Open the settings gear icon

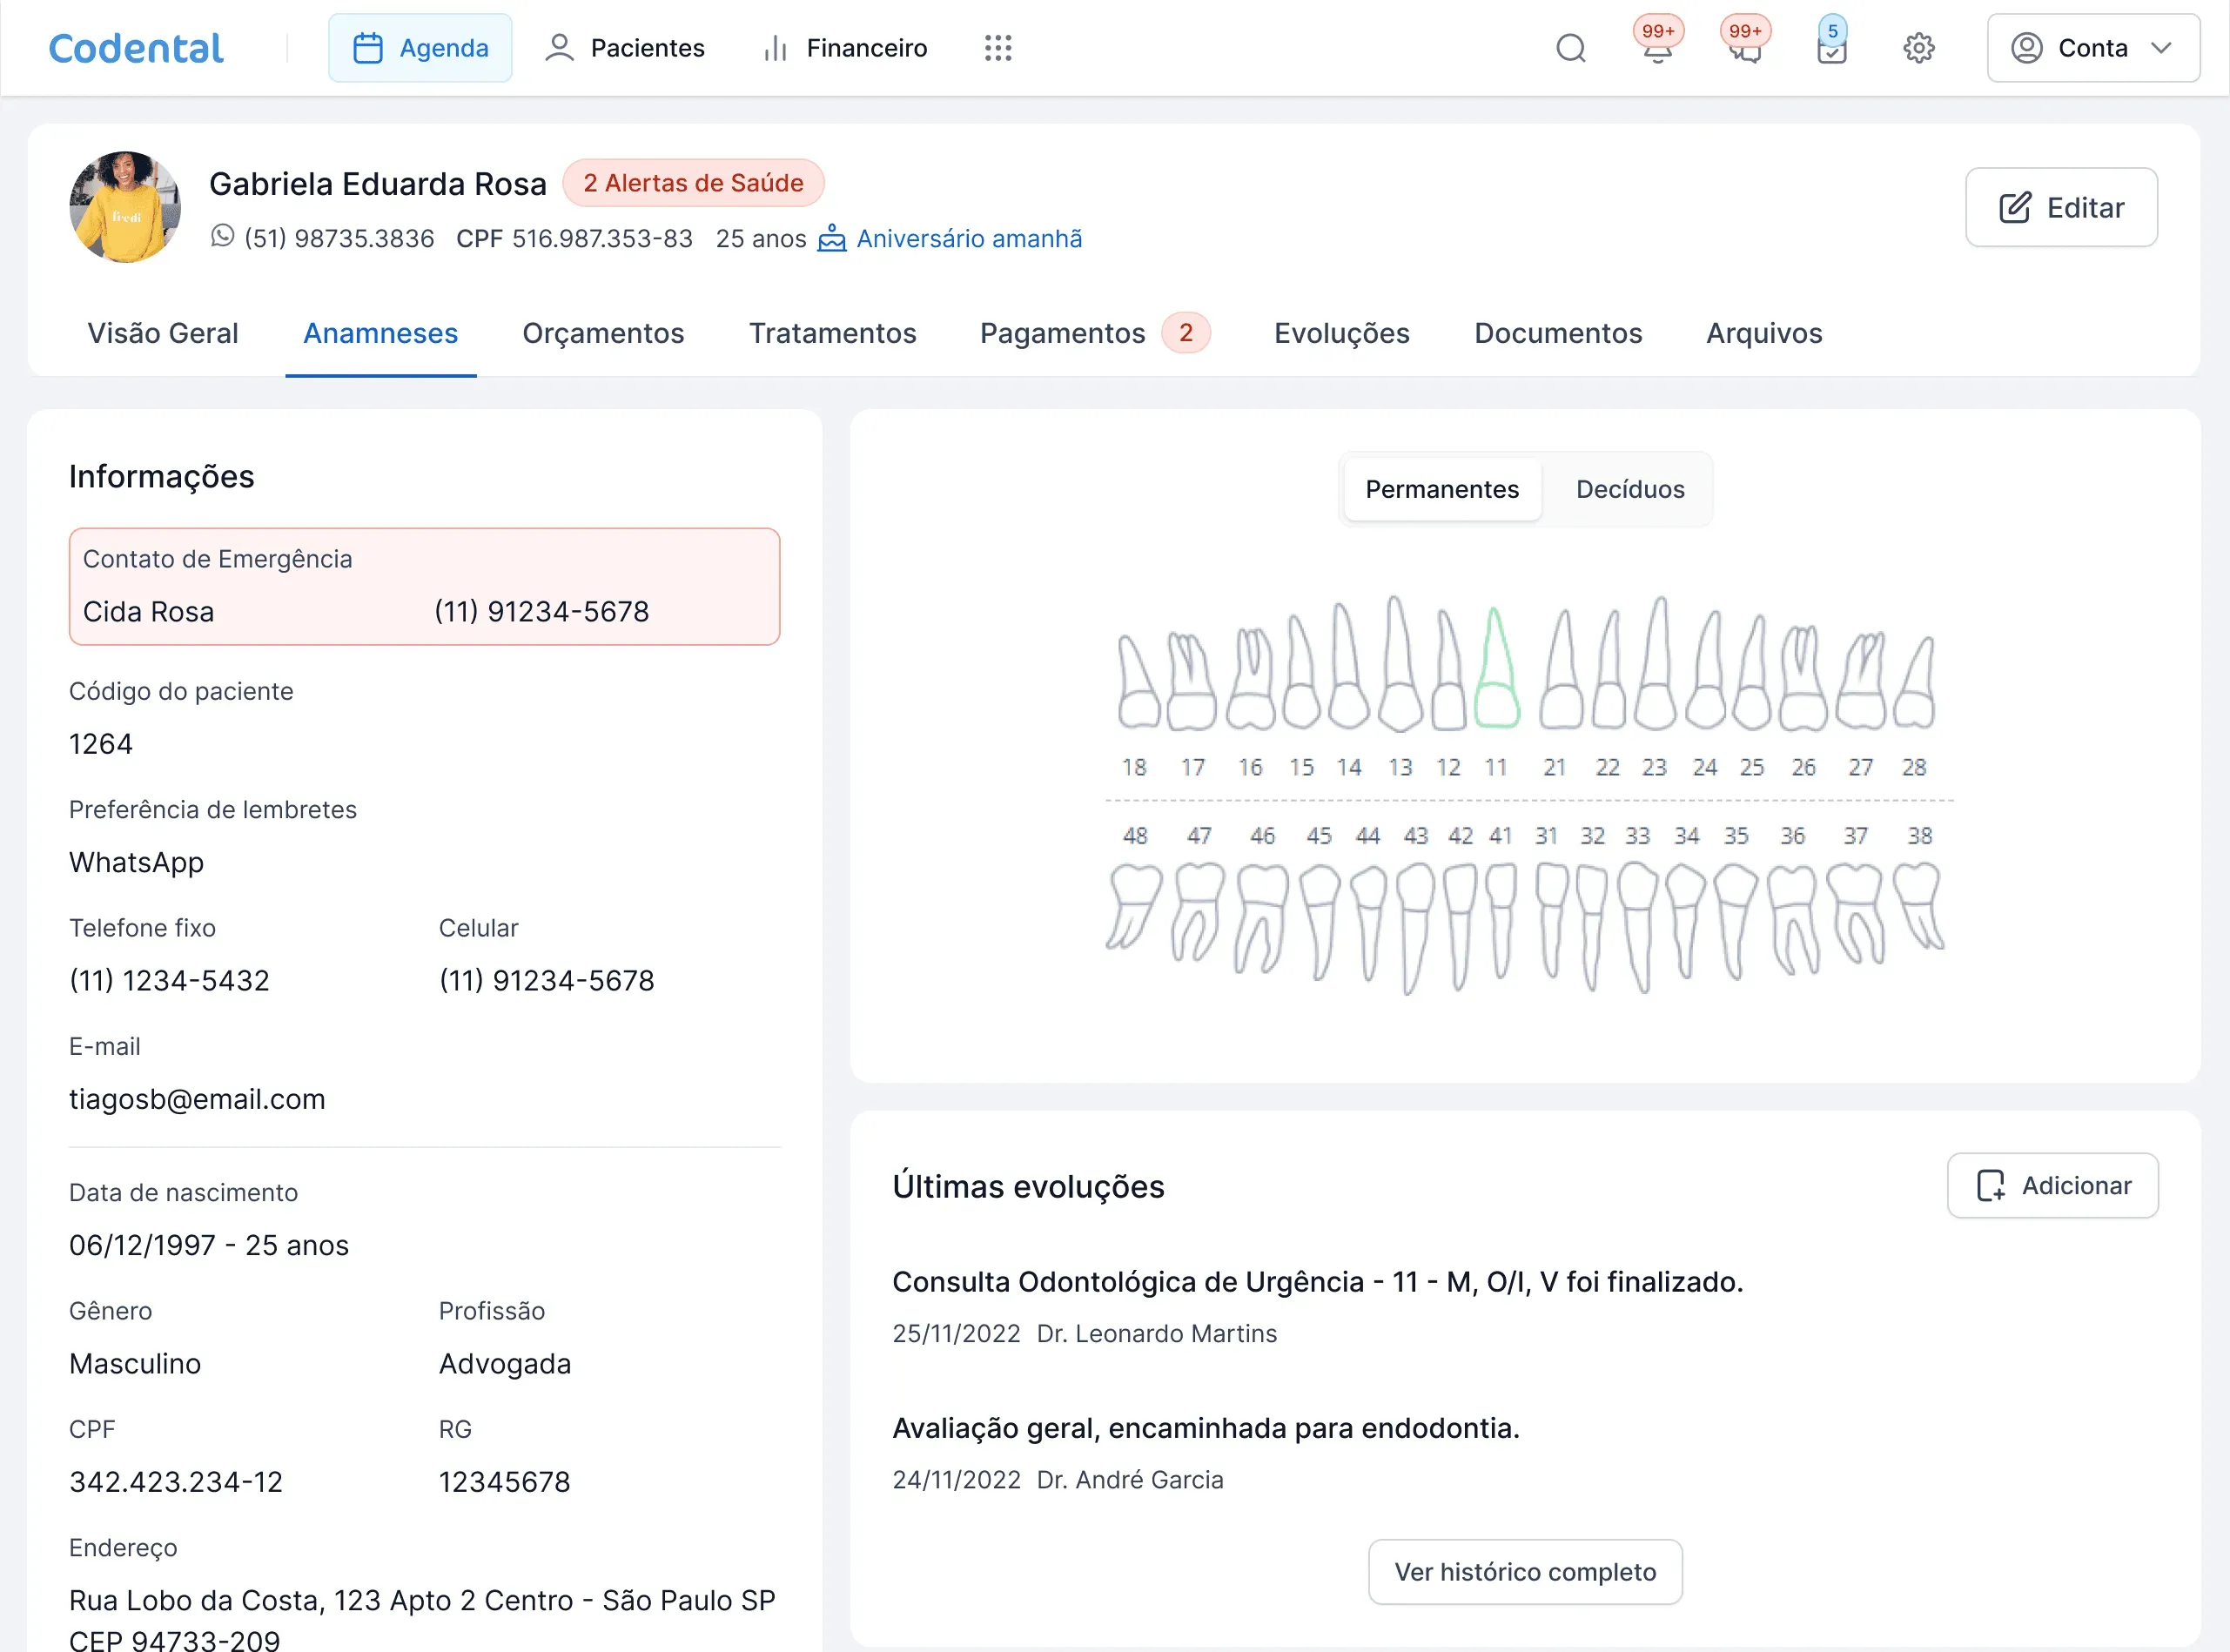pyautogui.click(x=1918, y=48)
